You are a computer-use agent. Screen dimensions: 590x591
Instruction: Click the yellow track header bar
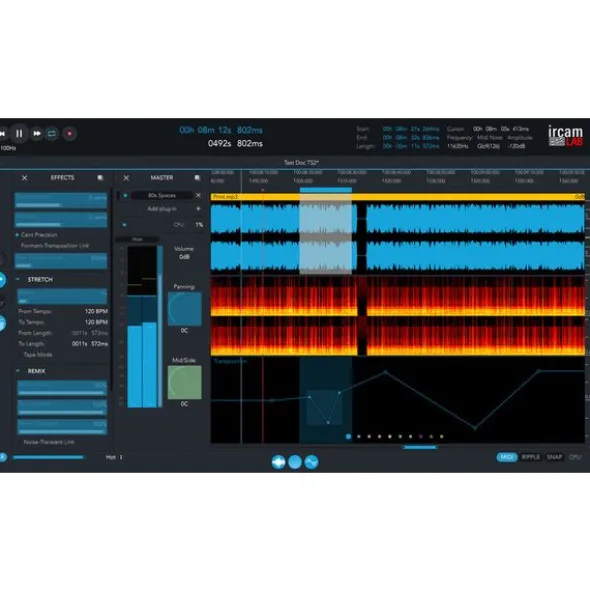pos(397,197)
